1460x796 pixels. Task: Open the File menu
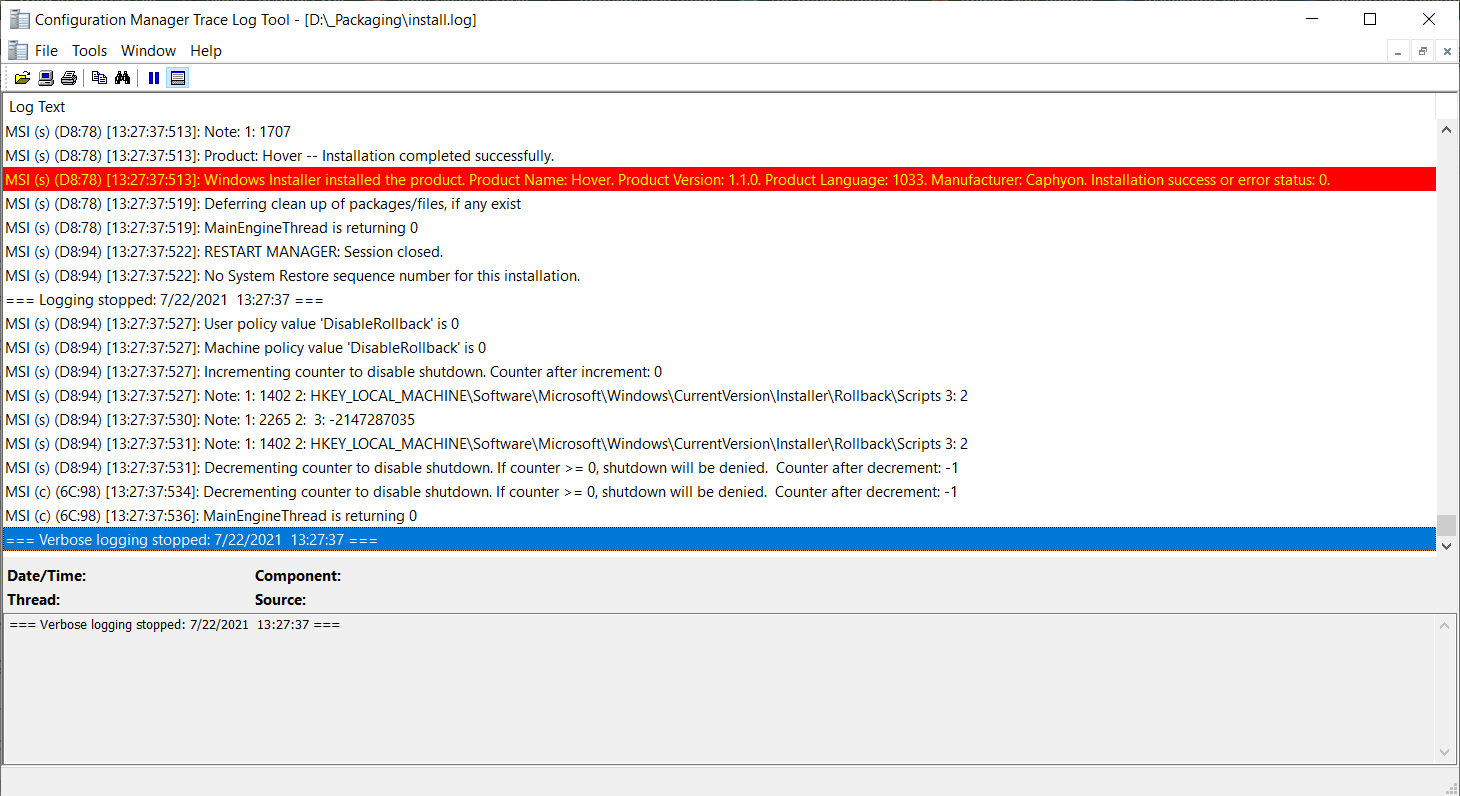(x=46, y=51)
